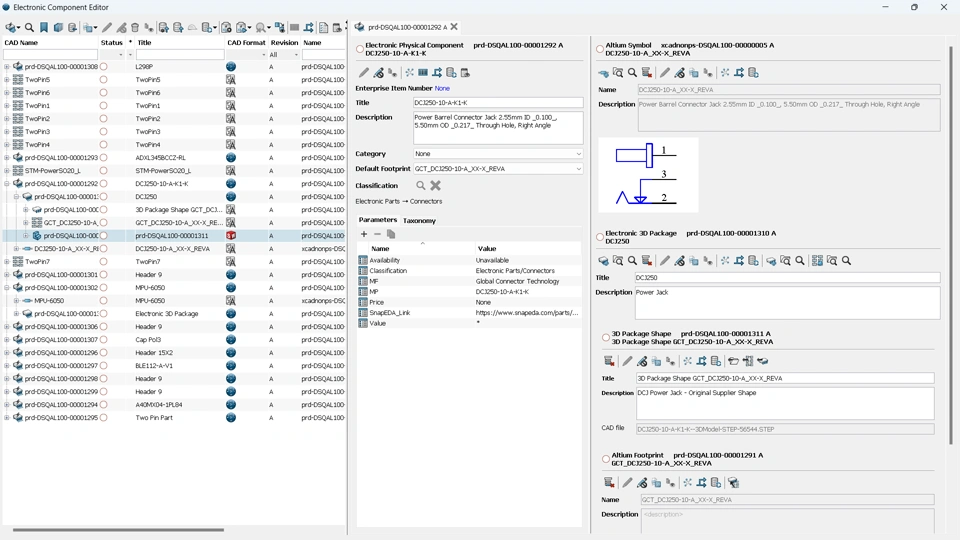
Task: Collapse the prd-DSQAL100-00001292 tree node
Action: click(x=7, y=184)
